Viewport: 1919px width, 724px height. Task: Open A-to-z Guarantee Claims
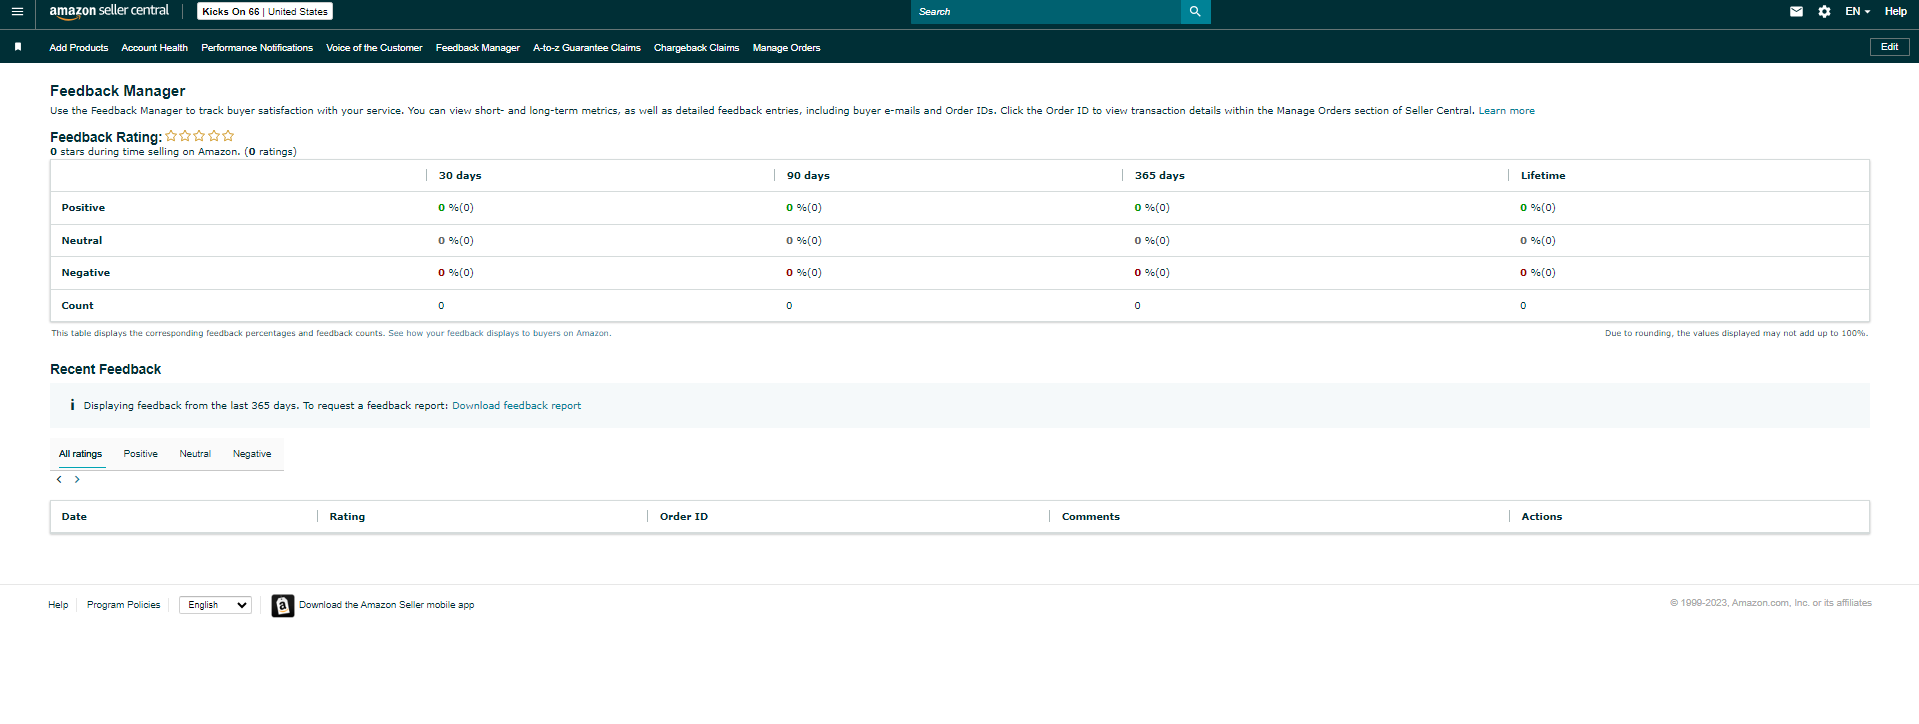(587, 48)
